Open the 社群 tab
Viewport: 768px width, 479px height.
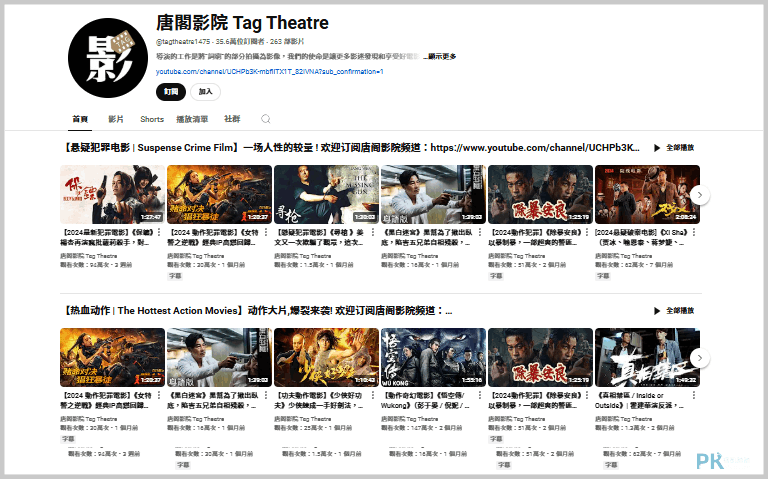tap(232, 119)
